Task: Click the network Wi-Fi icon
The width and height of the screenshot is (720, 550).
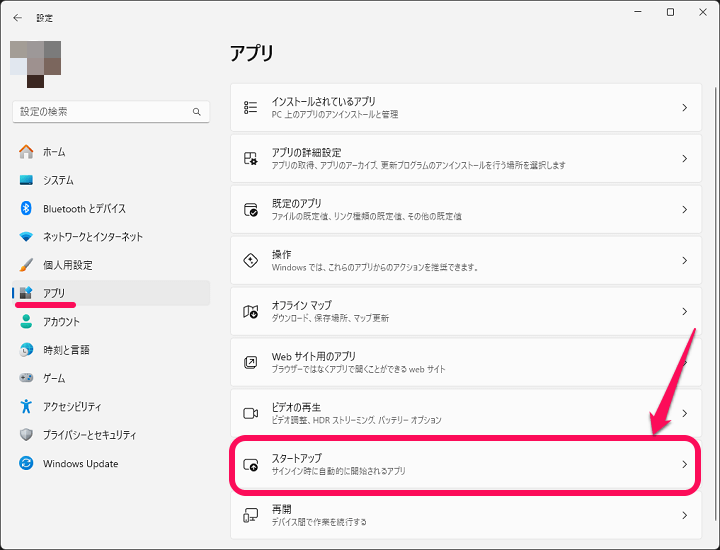Action: point(26,237)
